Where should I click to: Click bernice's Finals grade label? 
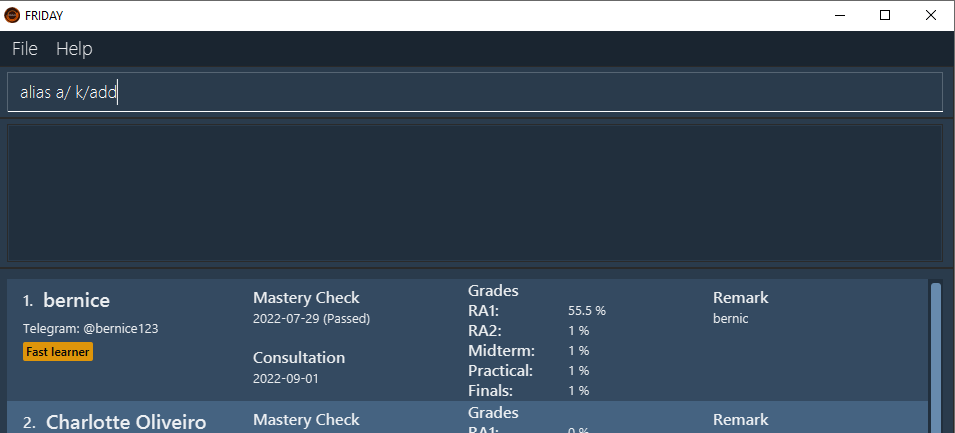pyautogui.click(x=490, y=390)
